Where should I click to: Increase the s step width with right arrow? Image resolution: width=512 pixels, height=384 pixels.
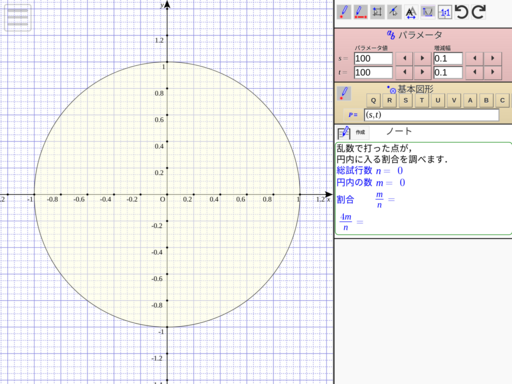[x=493, y=58]
